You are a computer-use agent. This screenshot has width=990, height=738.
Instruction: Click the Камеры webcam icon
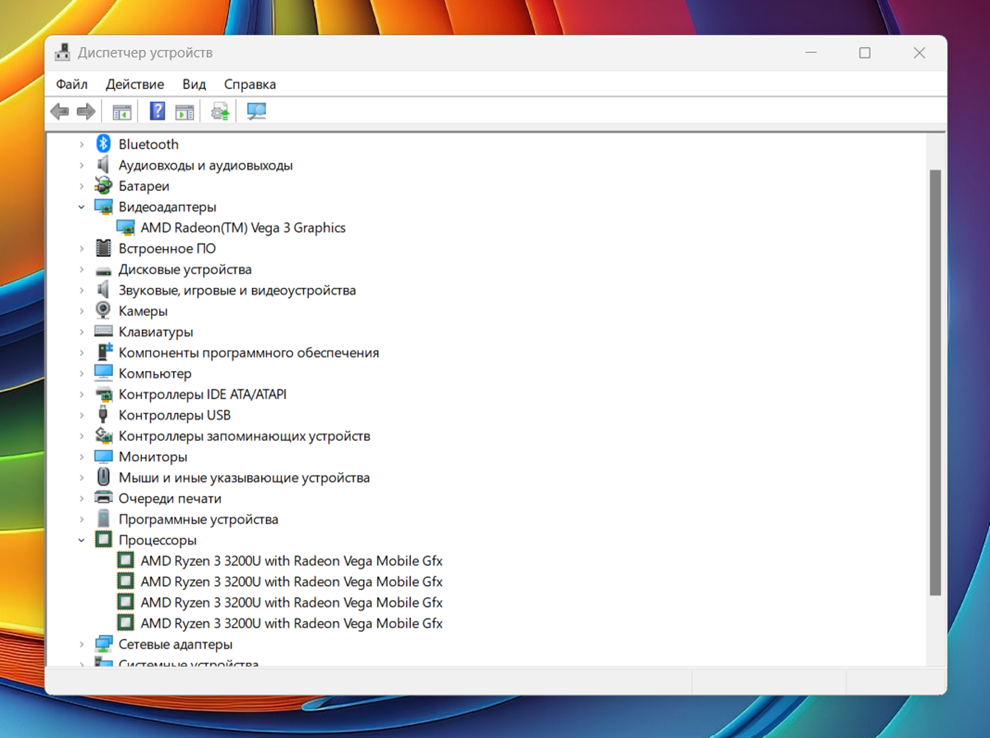[103, 311]
